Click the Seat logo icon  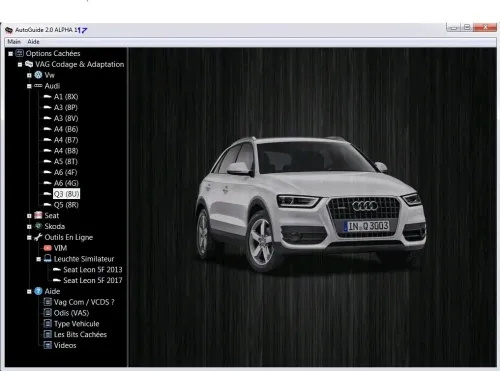(38, 215)
